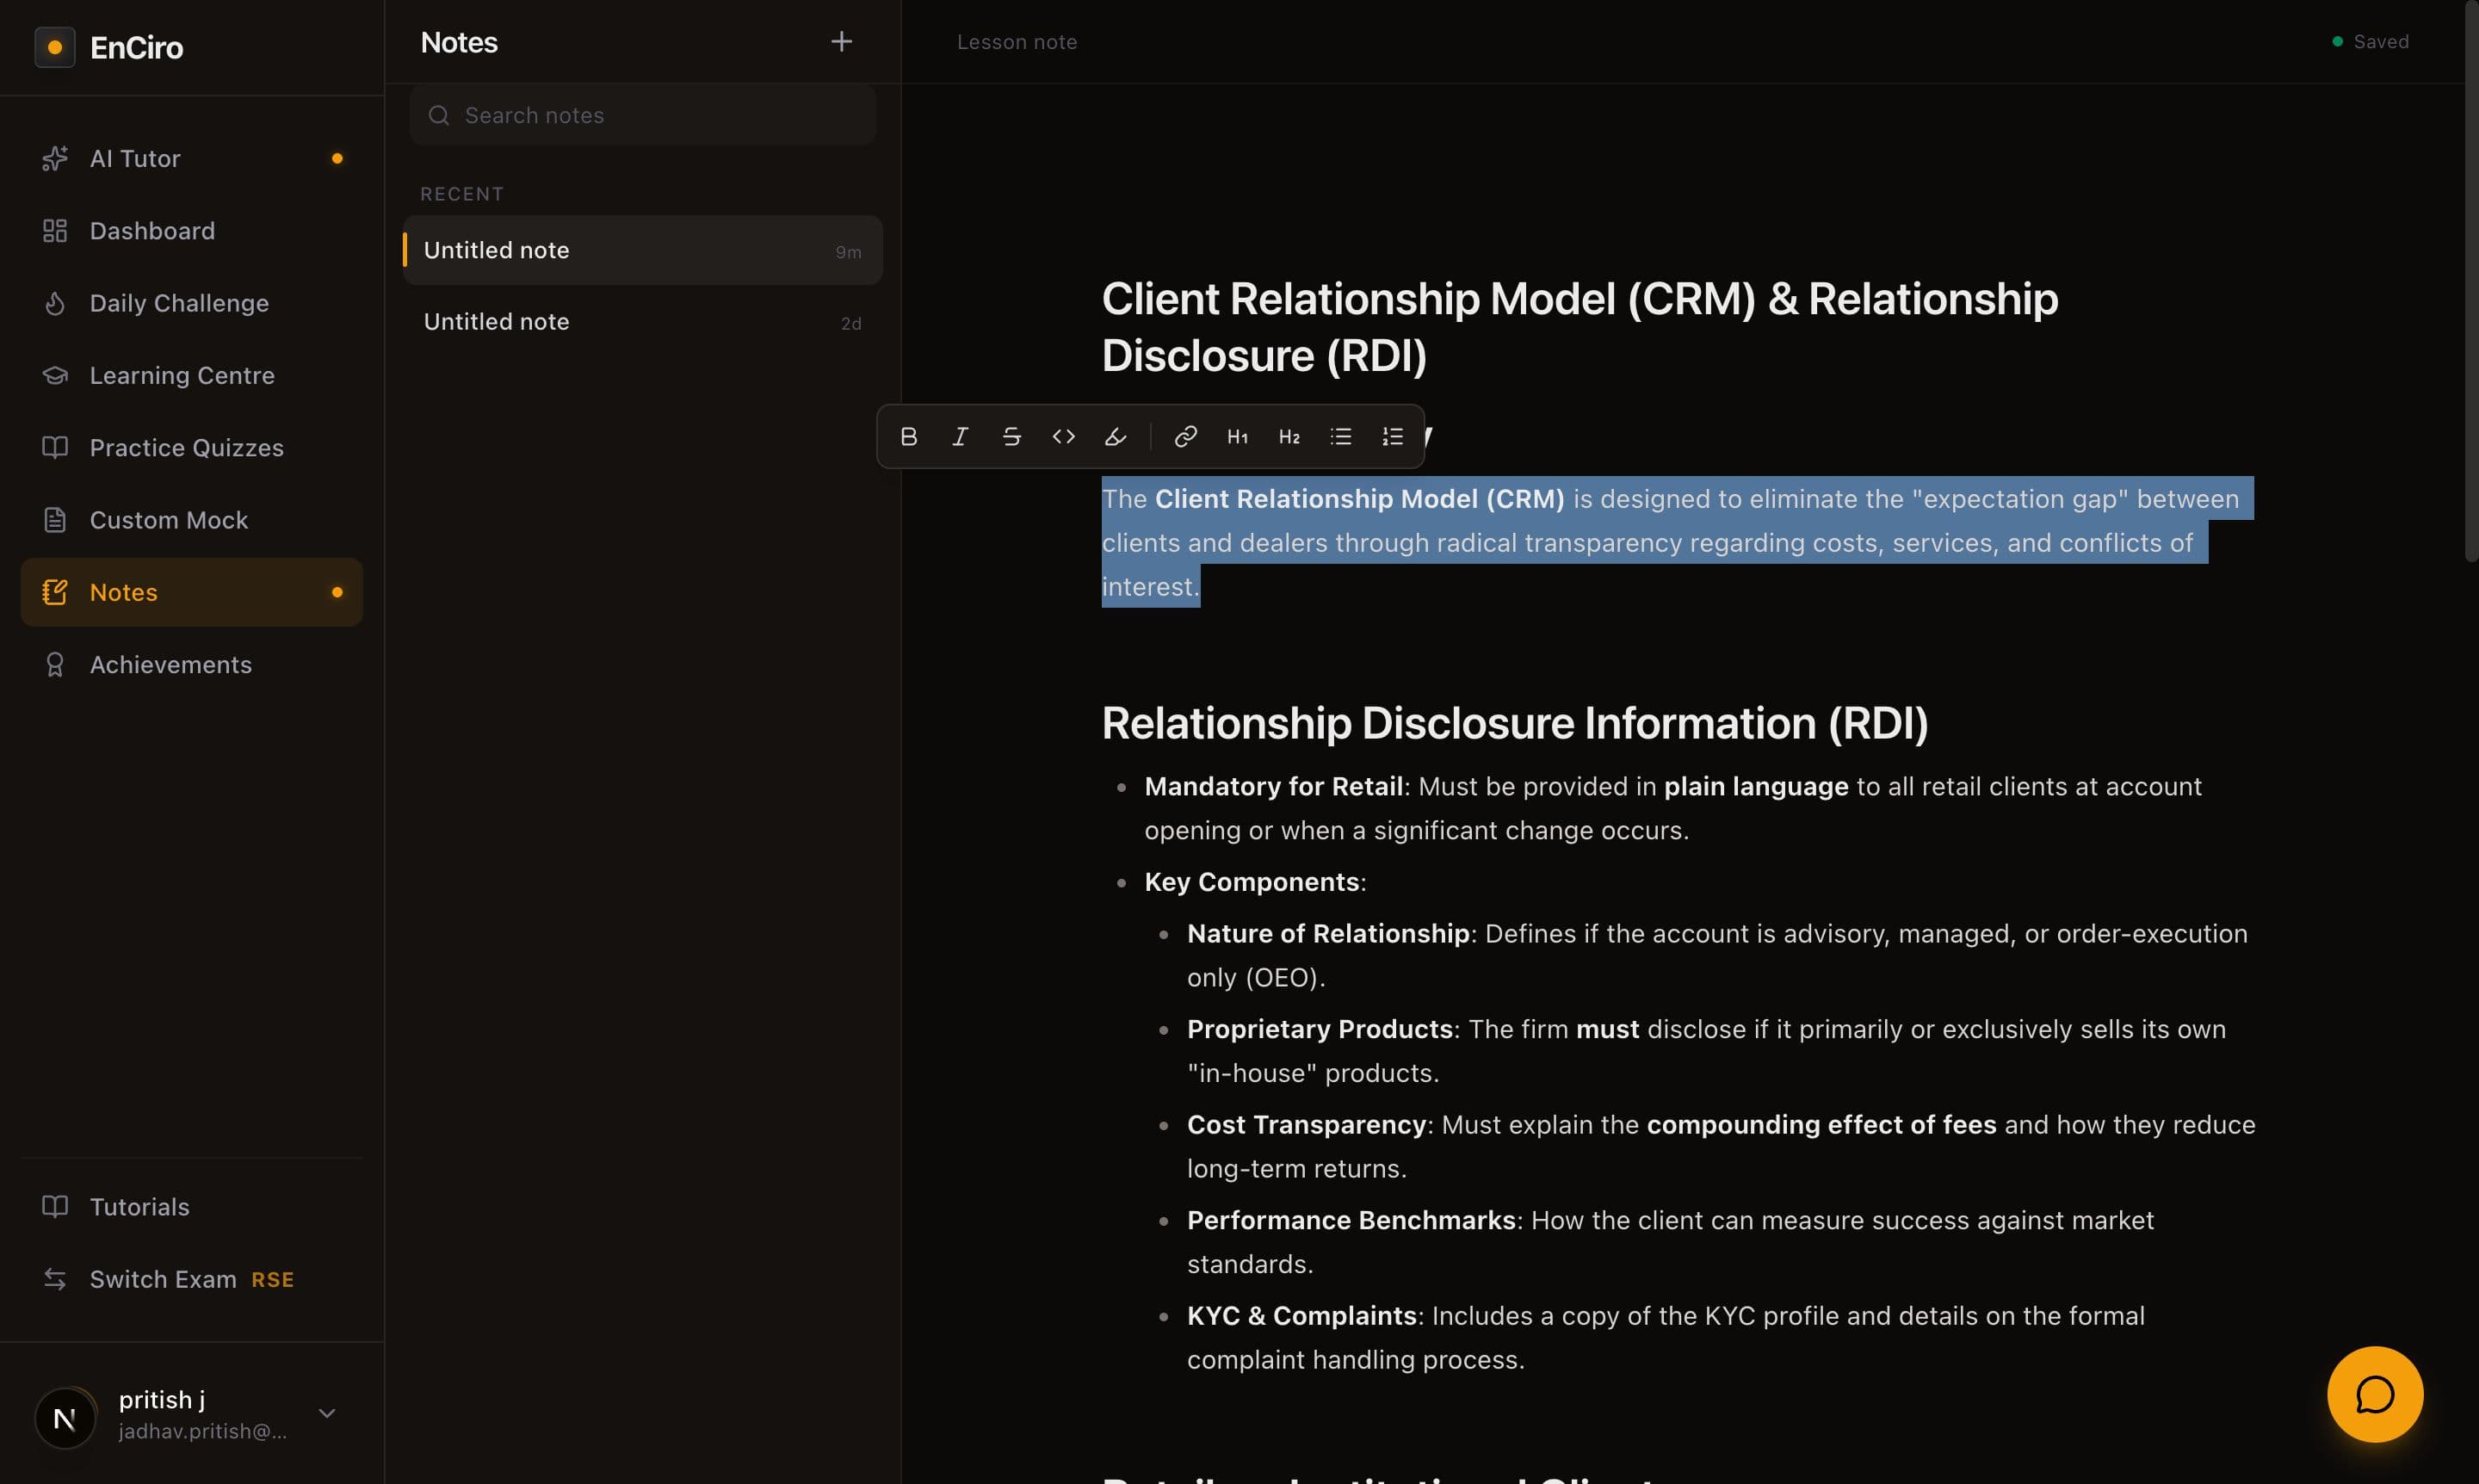
Task: Select the Notes menu item
Action: 191,592
